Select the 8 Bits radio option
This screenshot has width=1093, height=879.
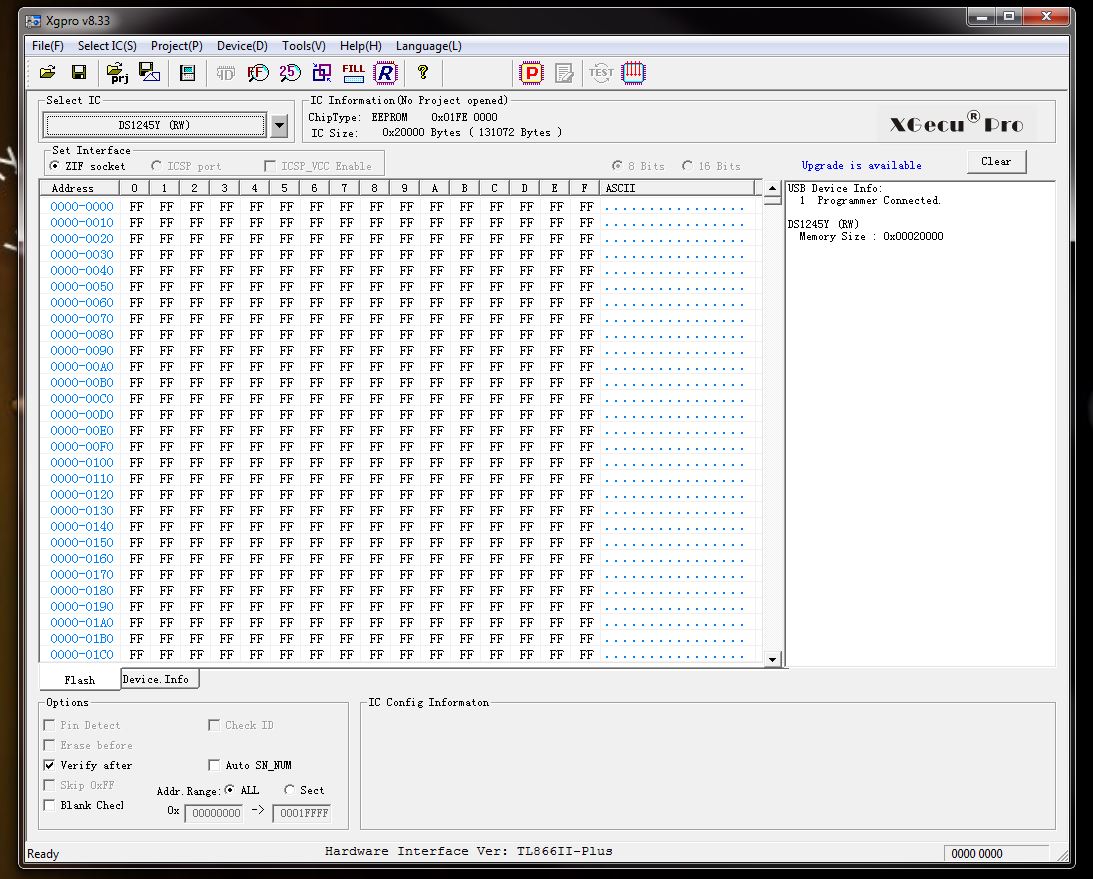pyautogui.click(x=617, y=166)
